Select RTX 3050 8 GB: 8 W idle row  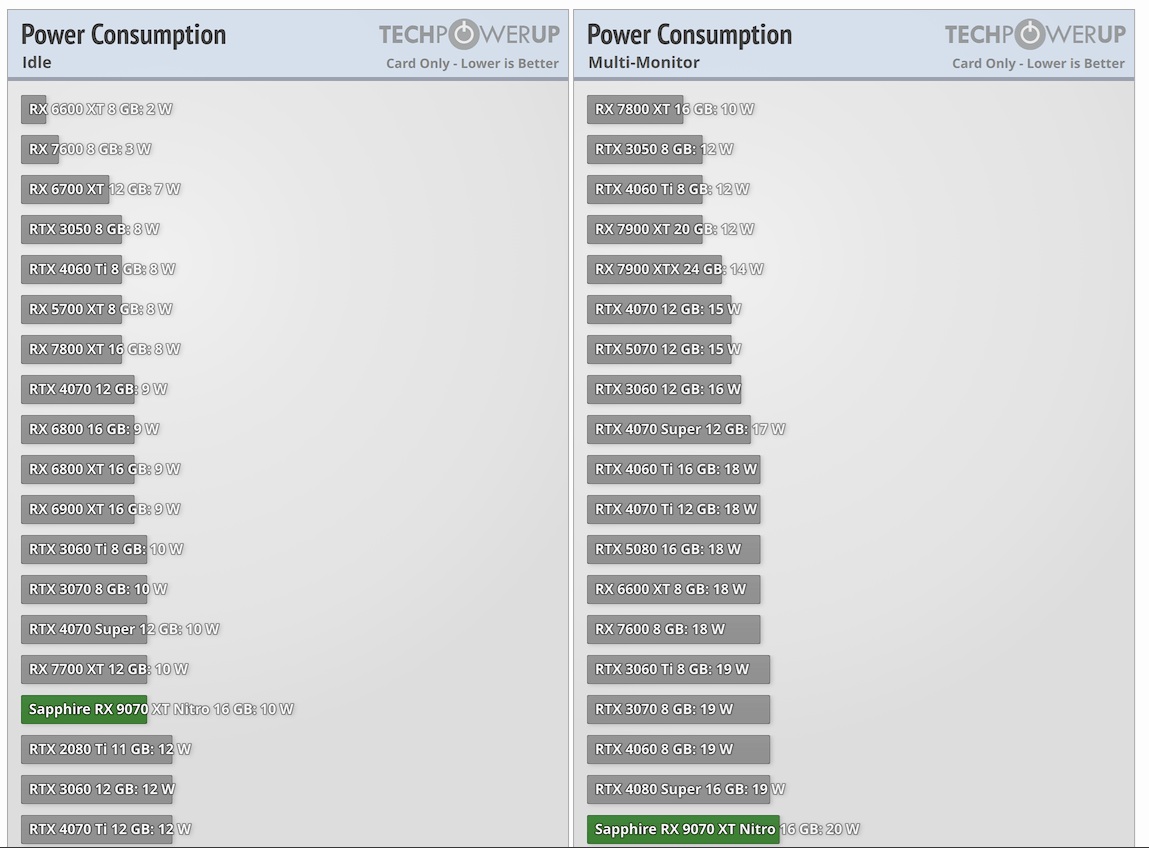click(72, 229)
